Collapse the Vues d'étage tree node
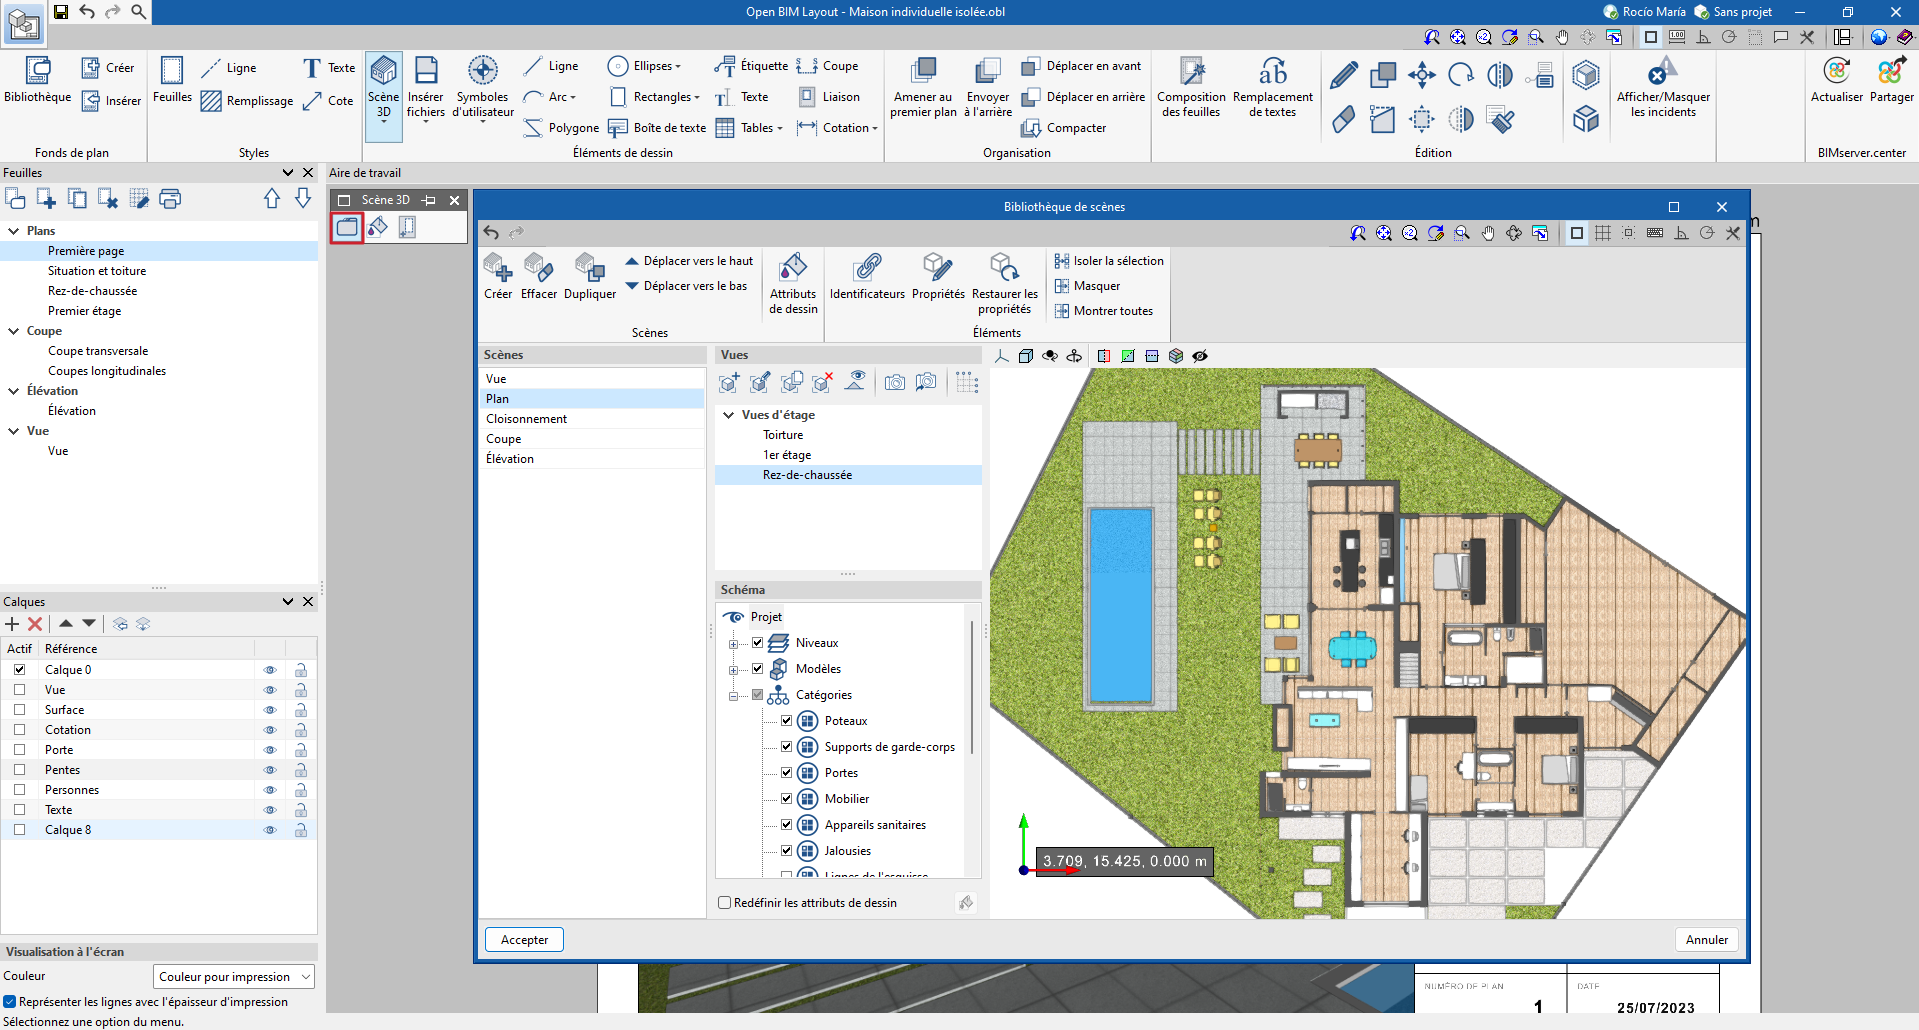The image size is (1919, 1030). click(x=729, y=415)
